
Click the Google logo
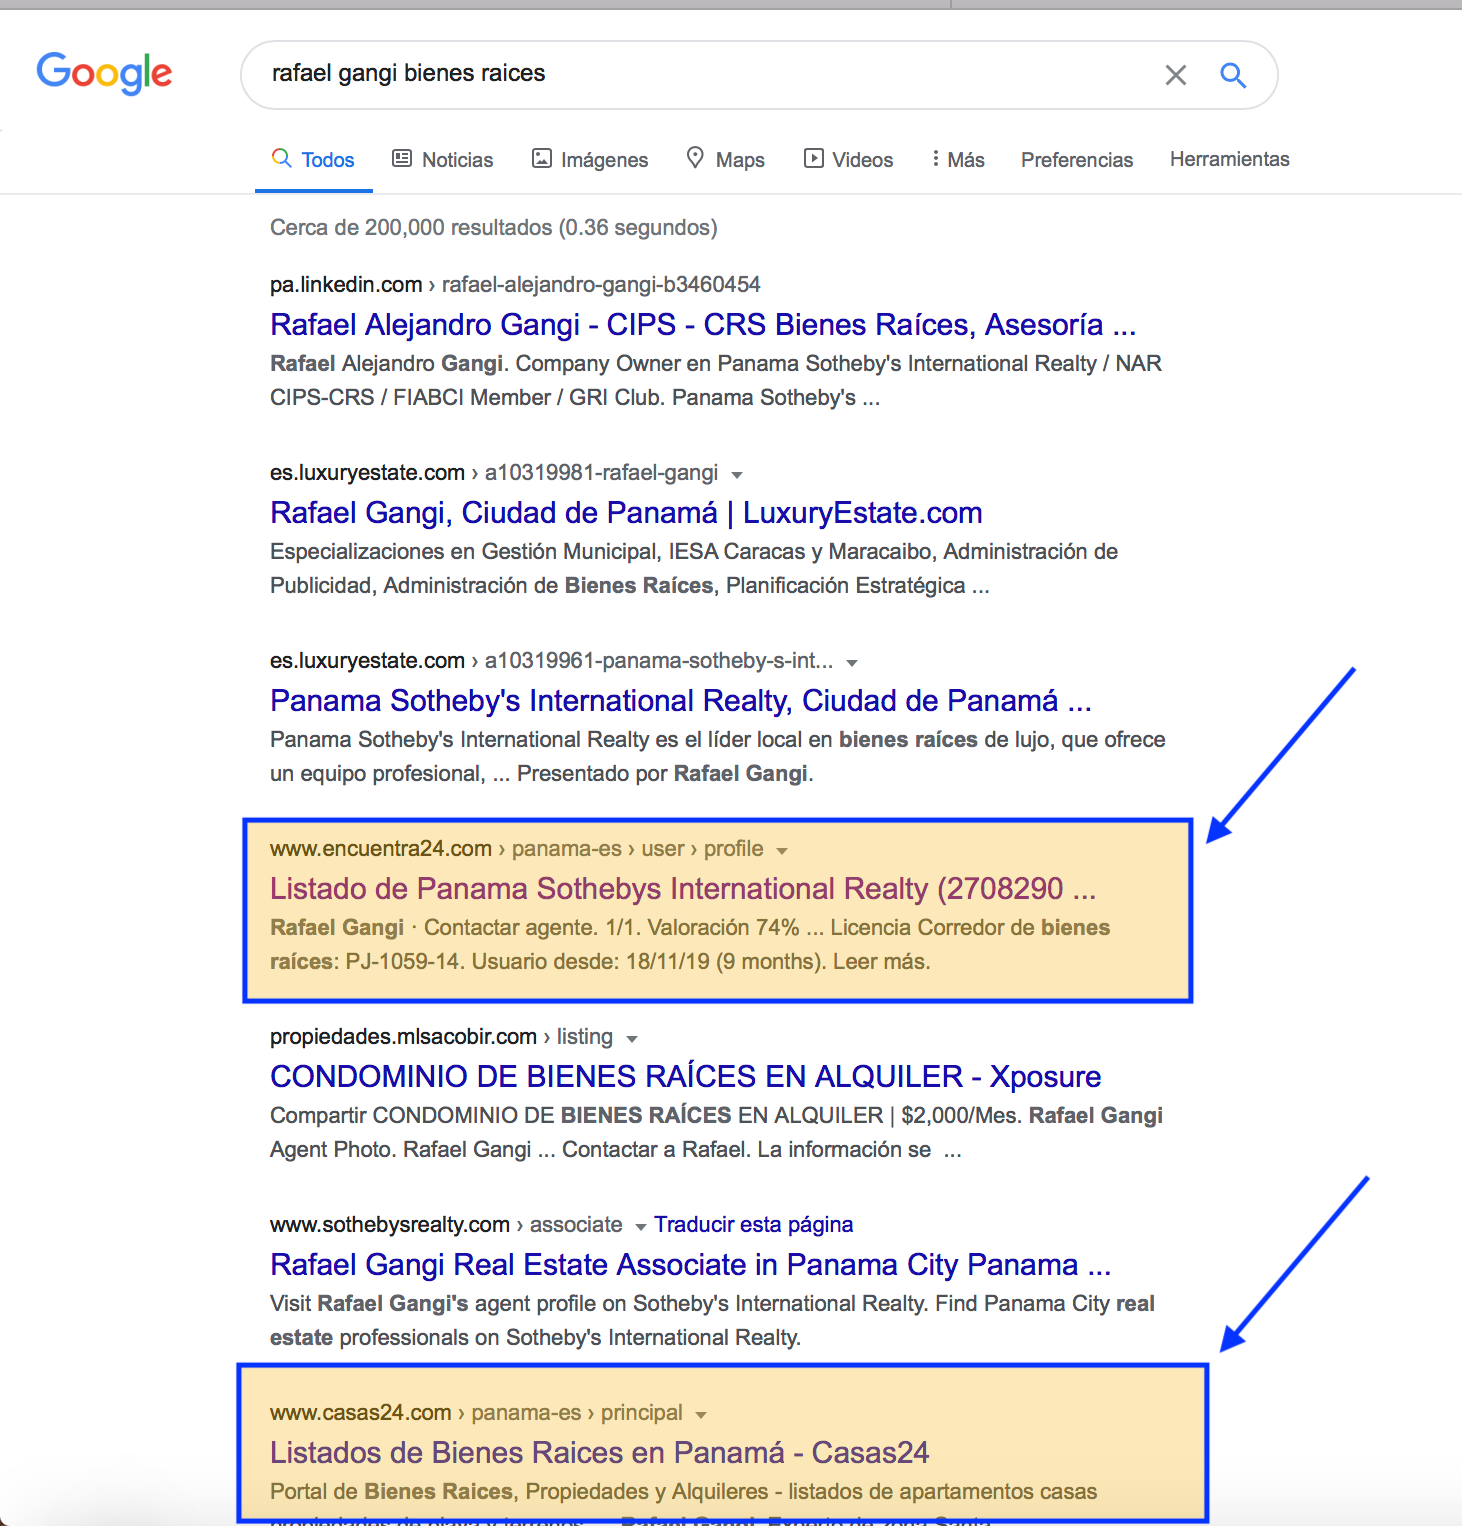pyautogui.click(x=104, y=73)
